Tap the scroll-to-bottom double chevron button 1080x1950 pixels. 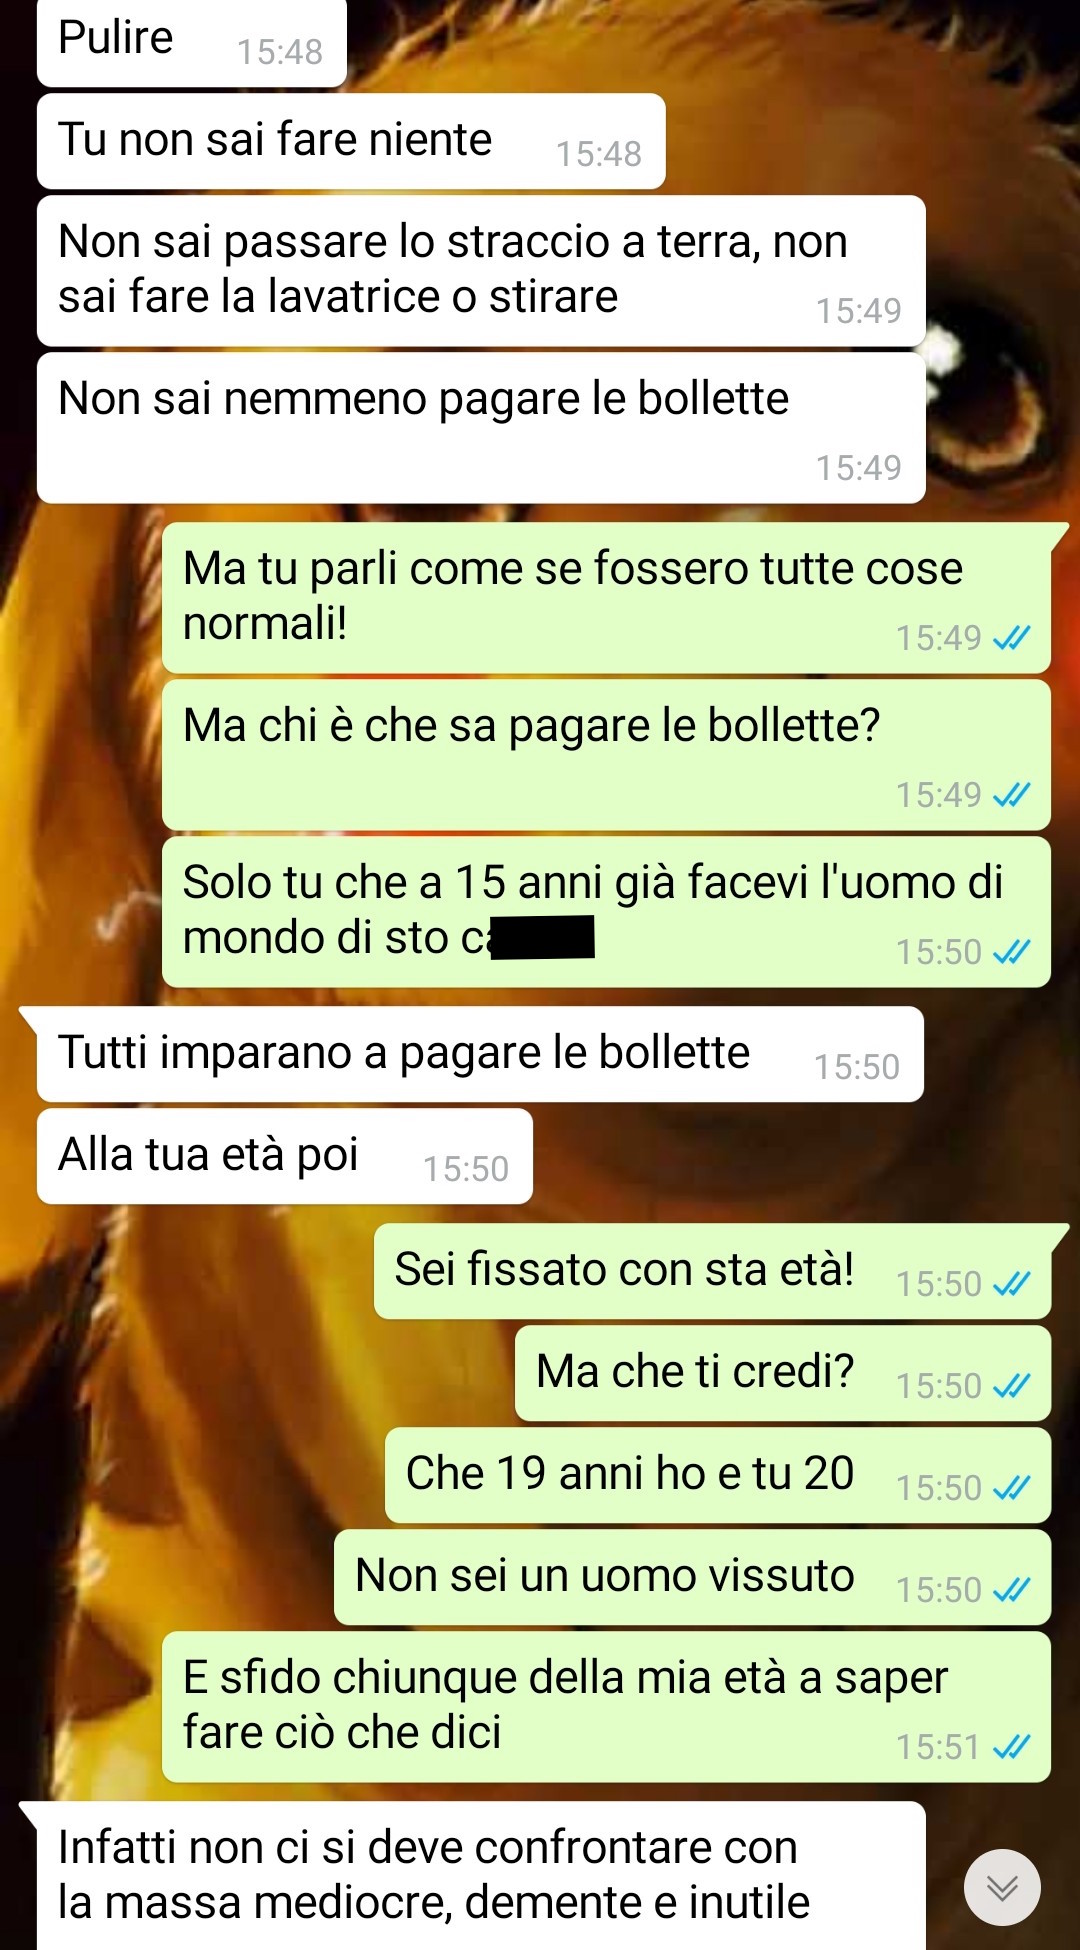(1002, 1887)
